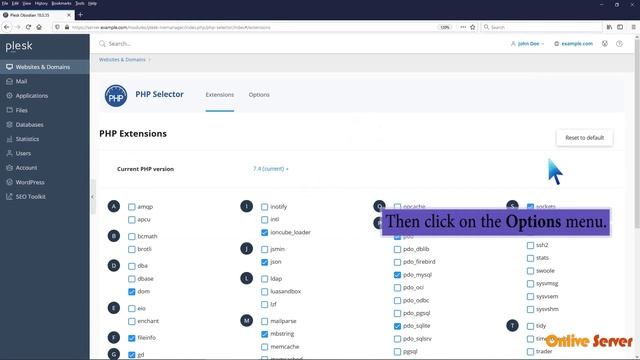This screenshot has width=640, height=360.
Task: Bookmark page with the star icon
Action: (473, 27)
